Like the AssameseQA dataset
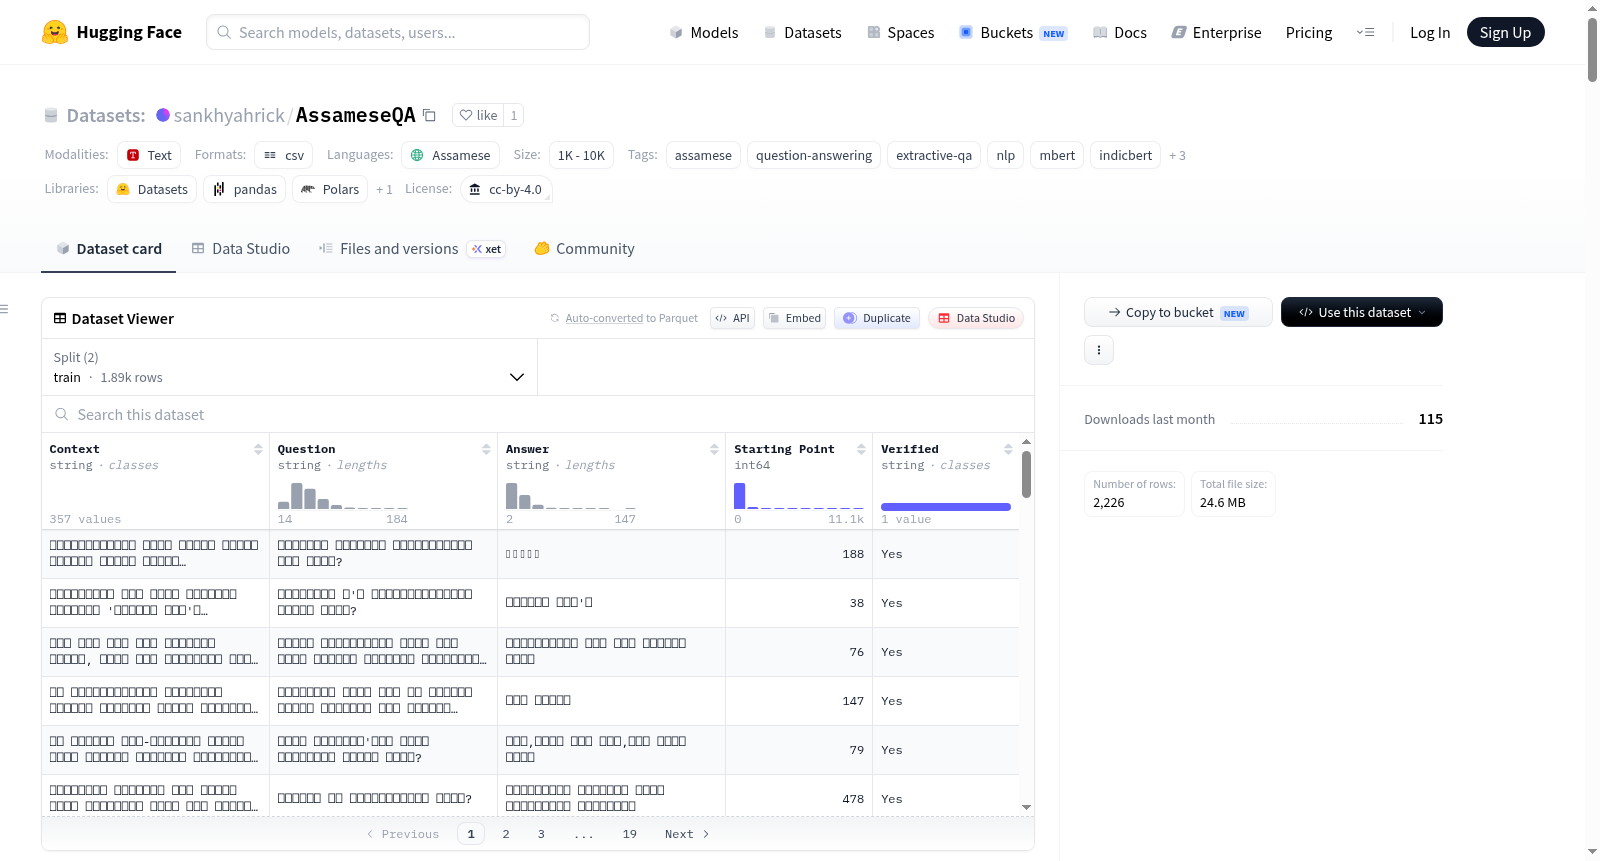The image size is (1600, 861). click(x=478, y=115)
